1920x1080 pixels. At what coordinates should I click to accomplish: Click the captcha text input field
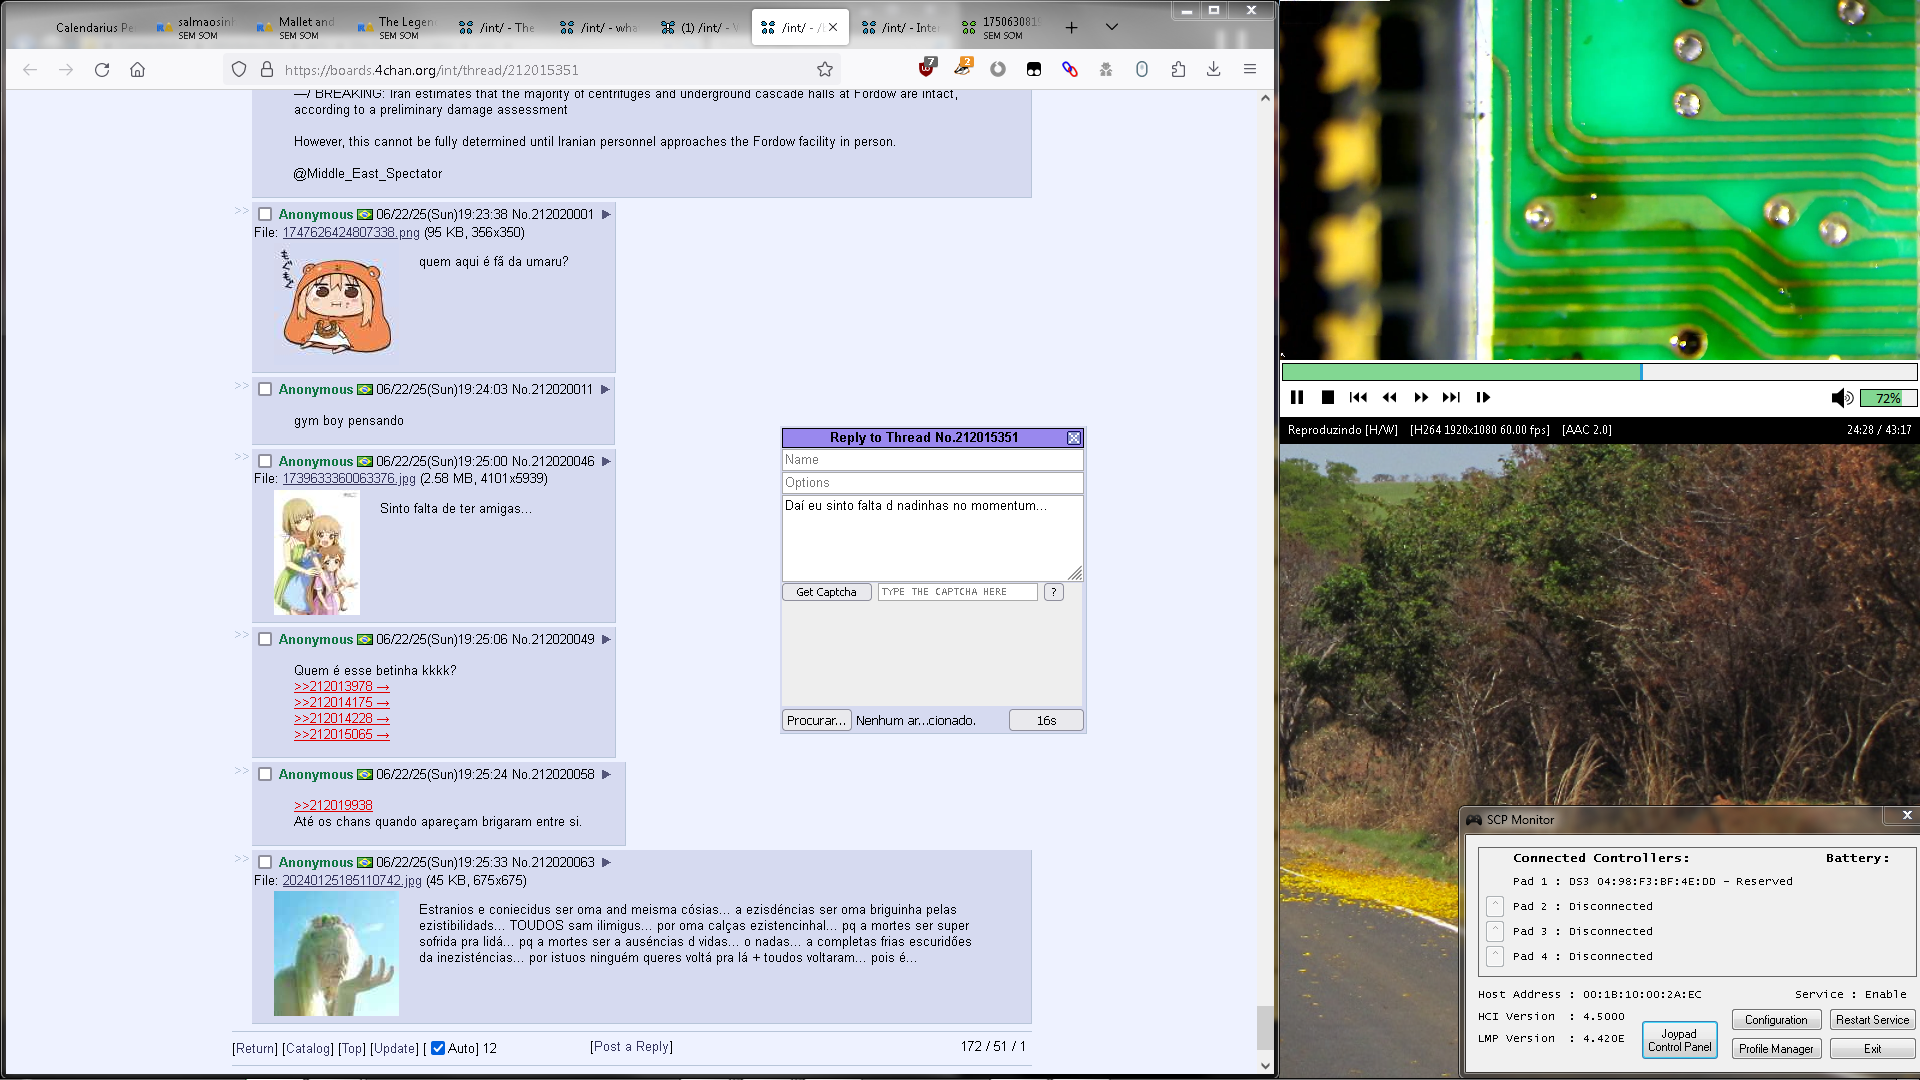[957, 592]
